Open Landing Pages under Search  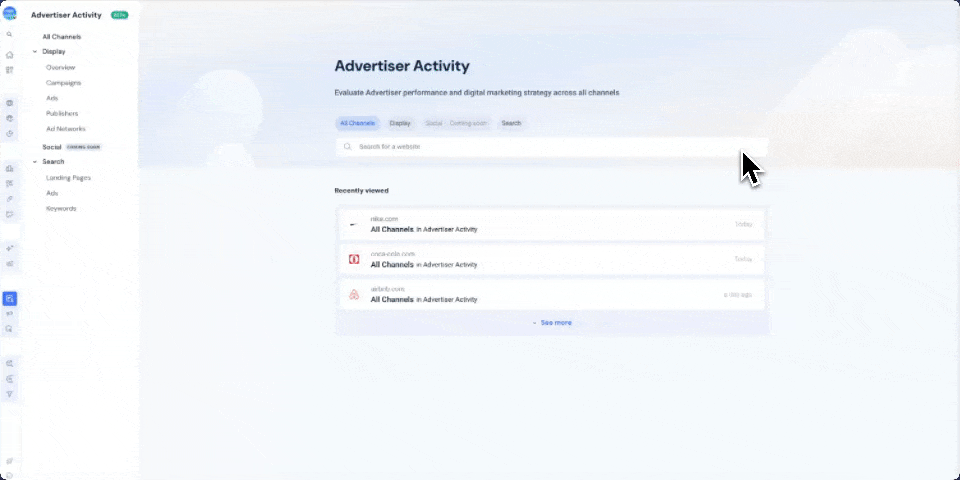tap(69, 178)
